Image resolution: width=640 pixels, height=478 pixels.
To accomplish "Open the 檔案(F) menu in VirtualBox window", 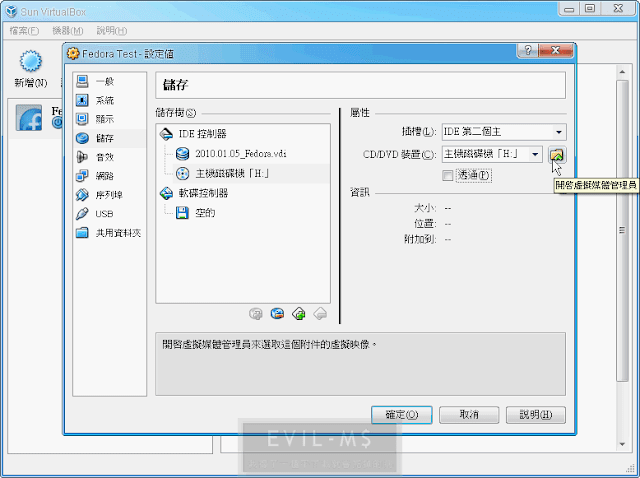I will (24, 31).
